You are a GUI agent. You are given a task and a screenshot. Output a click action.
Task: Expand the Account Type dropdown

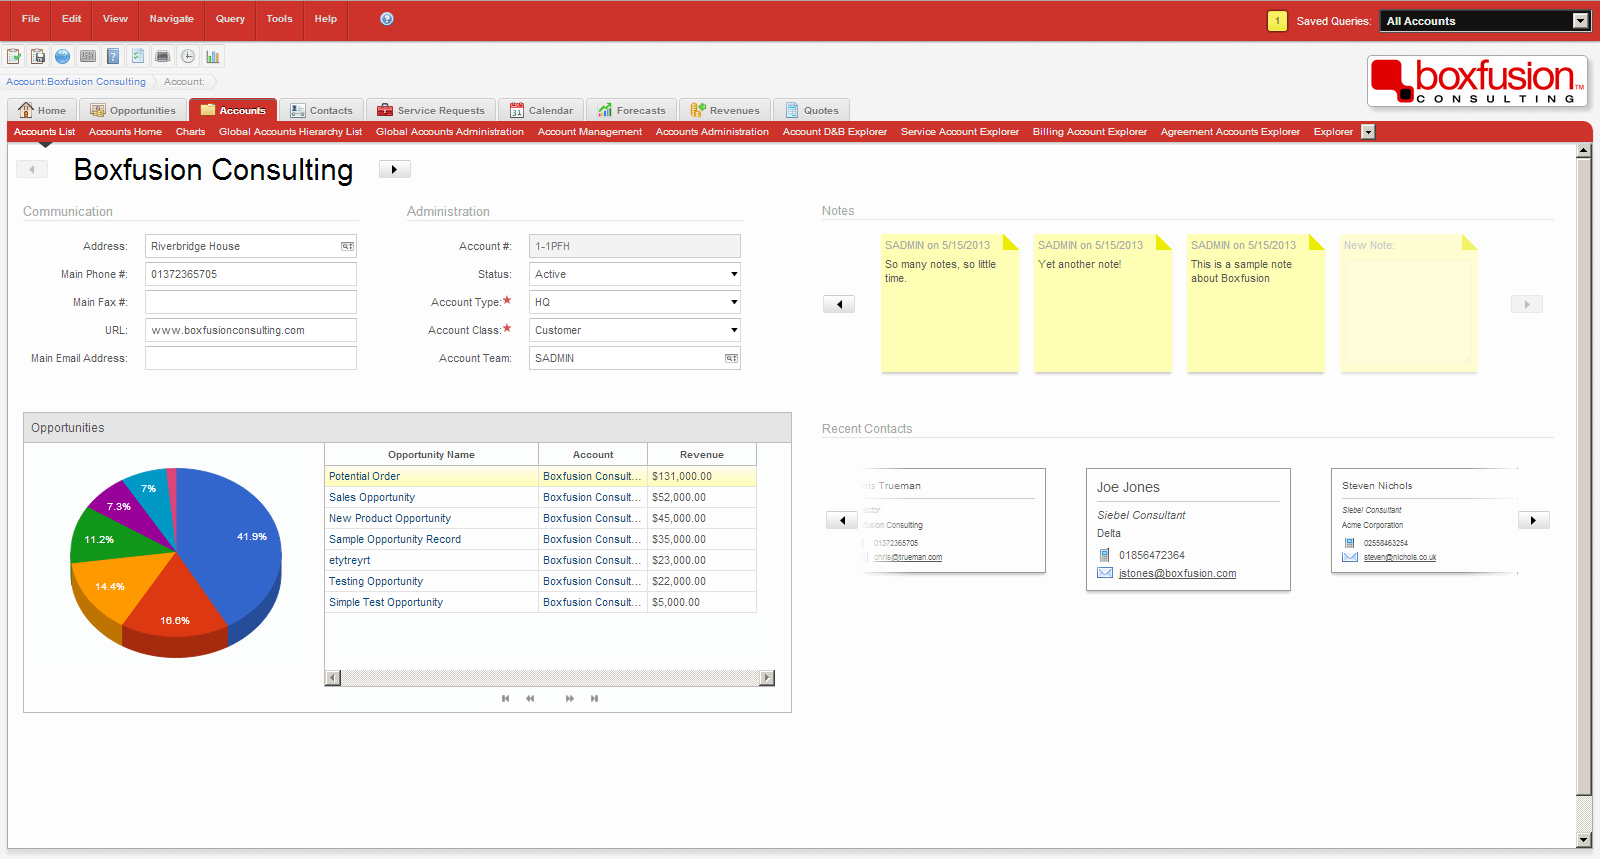click(x=733, y=302)
